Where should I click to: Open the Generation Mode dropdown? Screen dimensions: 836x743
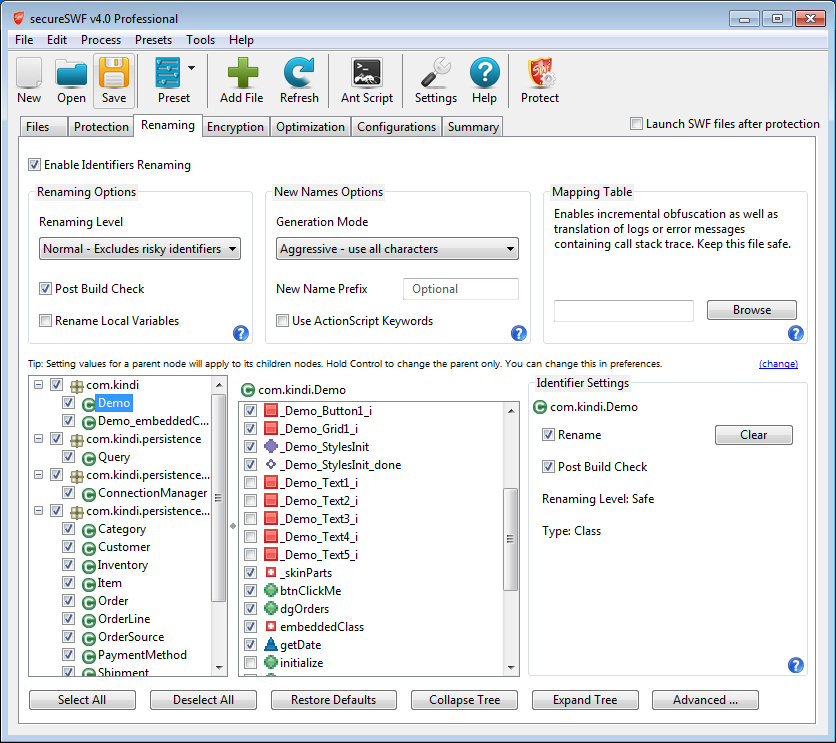point(397,249)
